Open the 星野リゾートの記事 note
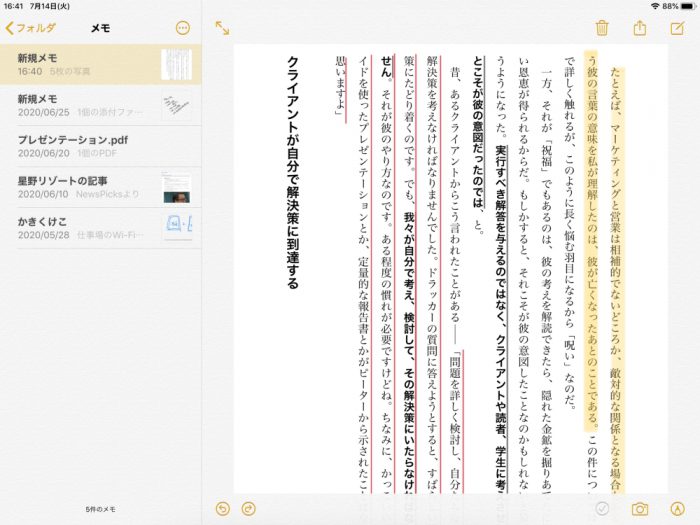This screenshot has width=700, height=525. coord(100,188)
